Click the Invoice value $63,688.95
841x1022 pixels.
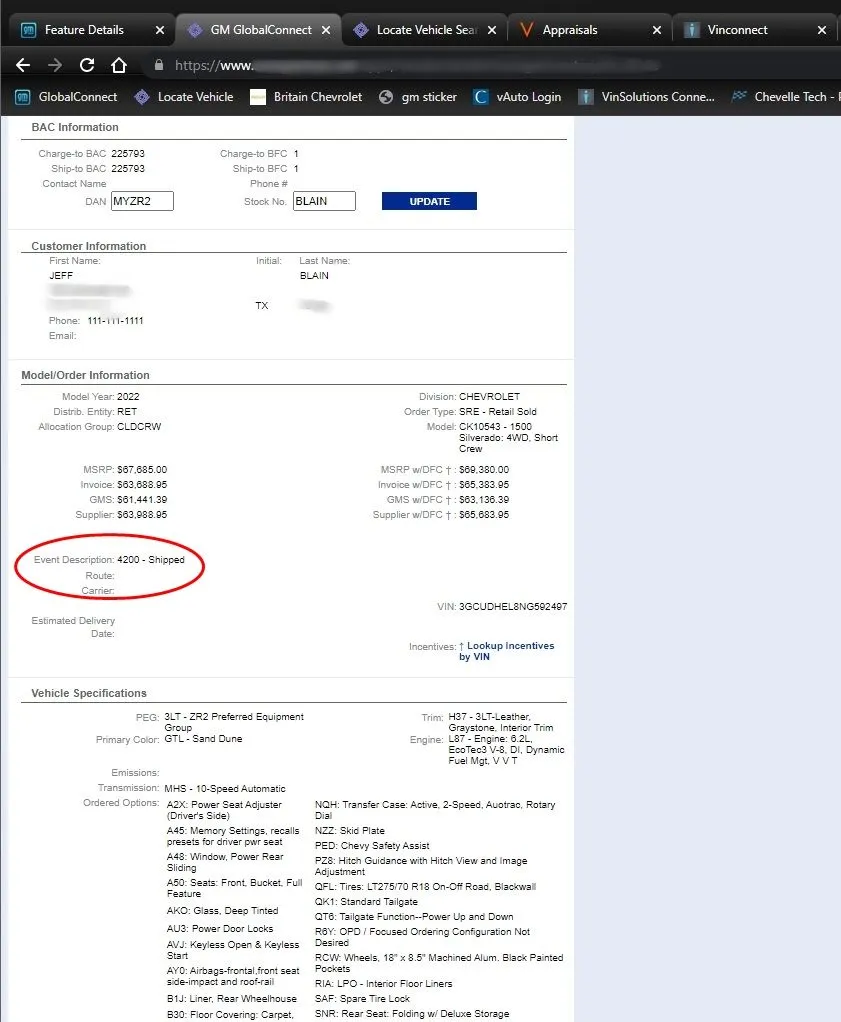(142, 484)
